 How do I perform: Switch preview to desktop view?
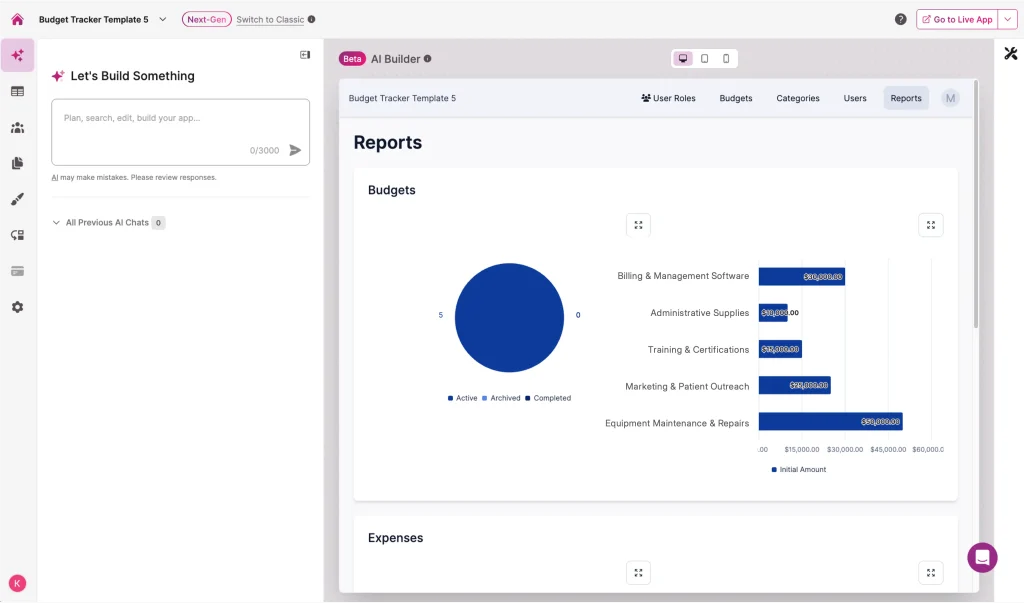click(x=683, y=59)
